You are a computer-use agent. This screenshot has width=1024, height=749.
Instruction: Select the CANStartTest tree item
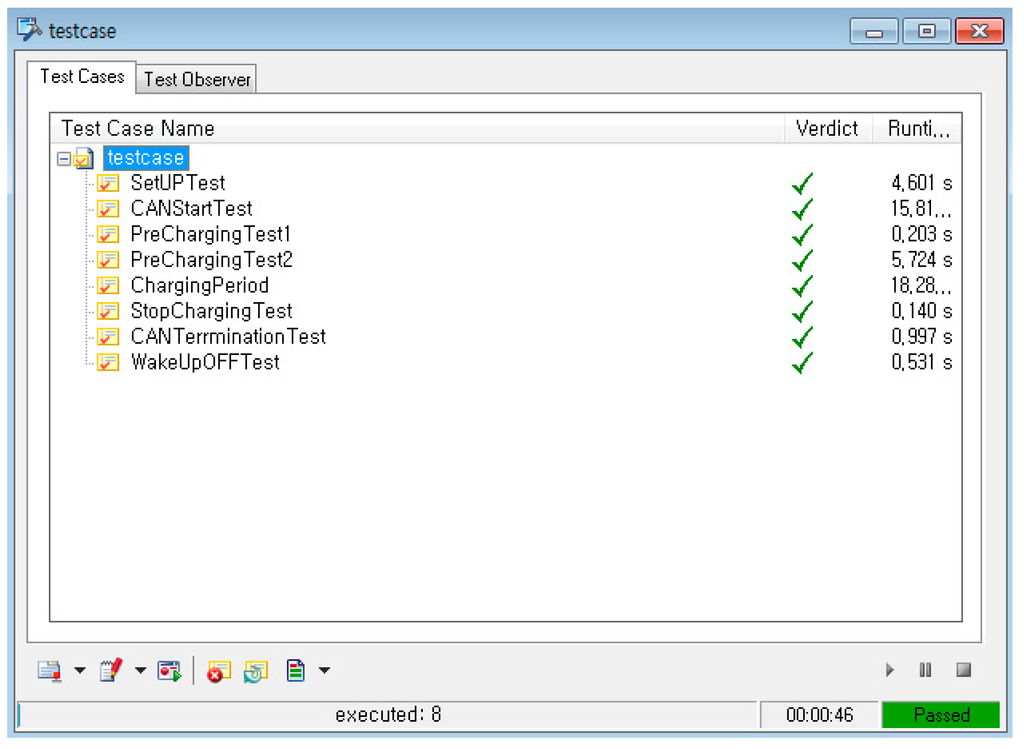[x=191, y=209]
